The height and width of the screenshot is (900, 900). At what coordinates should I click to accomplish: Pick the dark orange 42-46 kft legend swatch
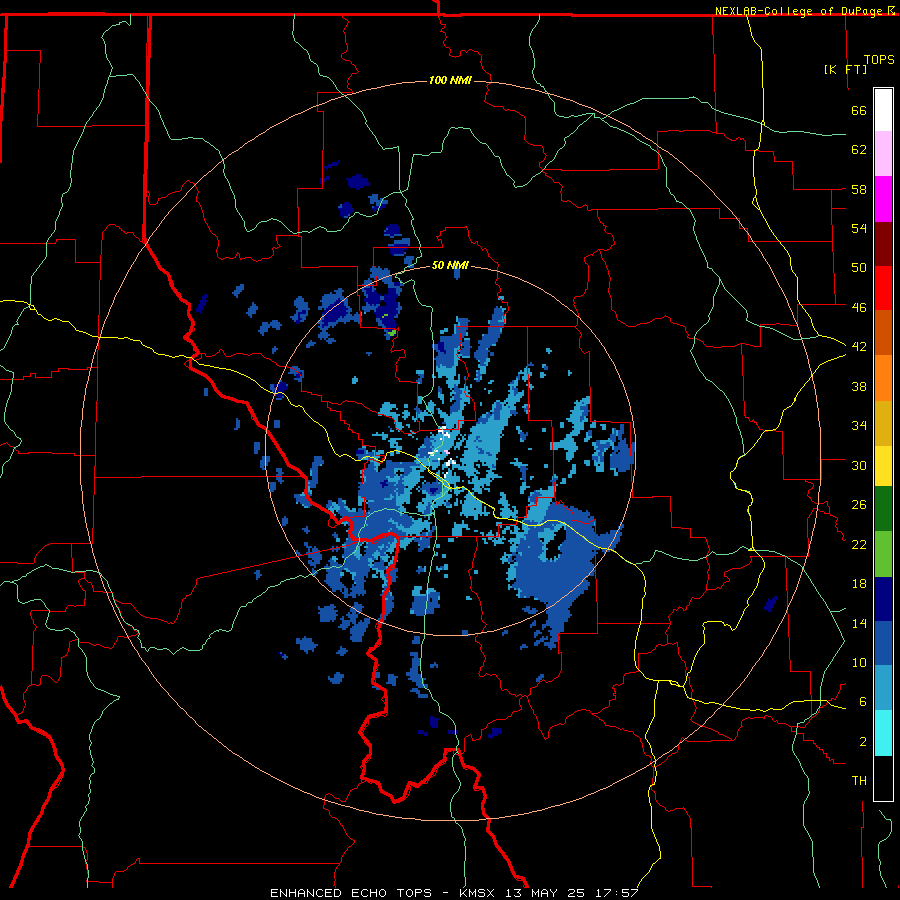click(x=883, y=333)
